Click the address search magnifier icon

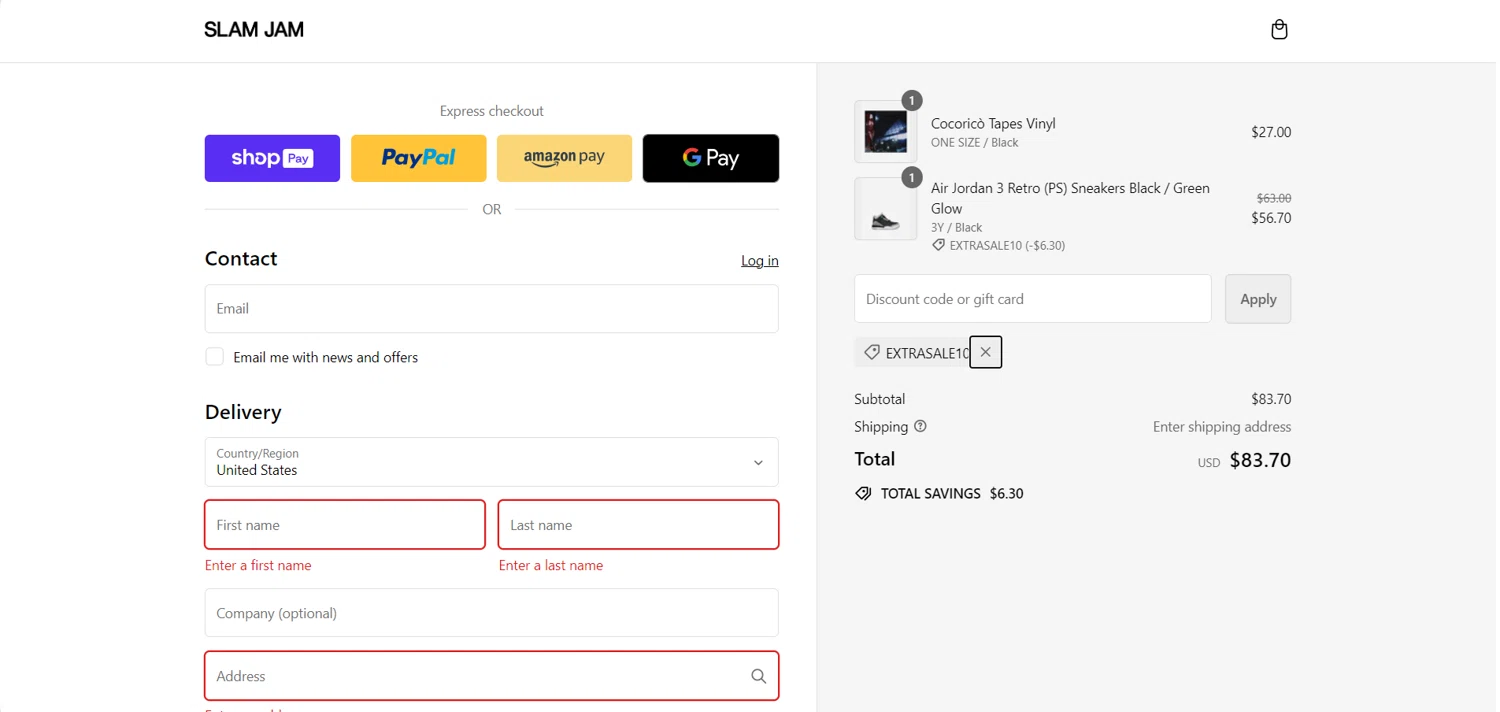758,676
